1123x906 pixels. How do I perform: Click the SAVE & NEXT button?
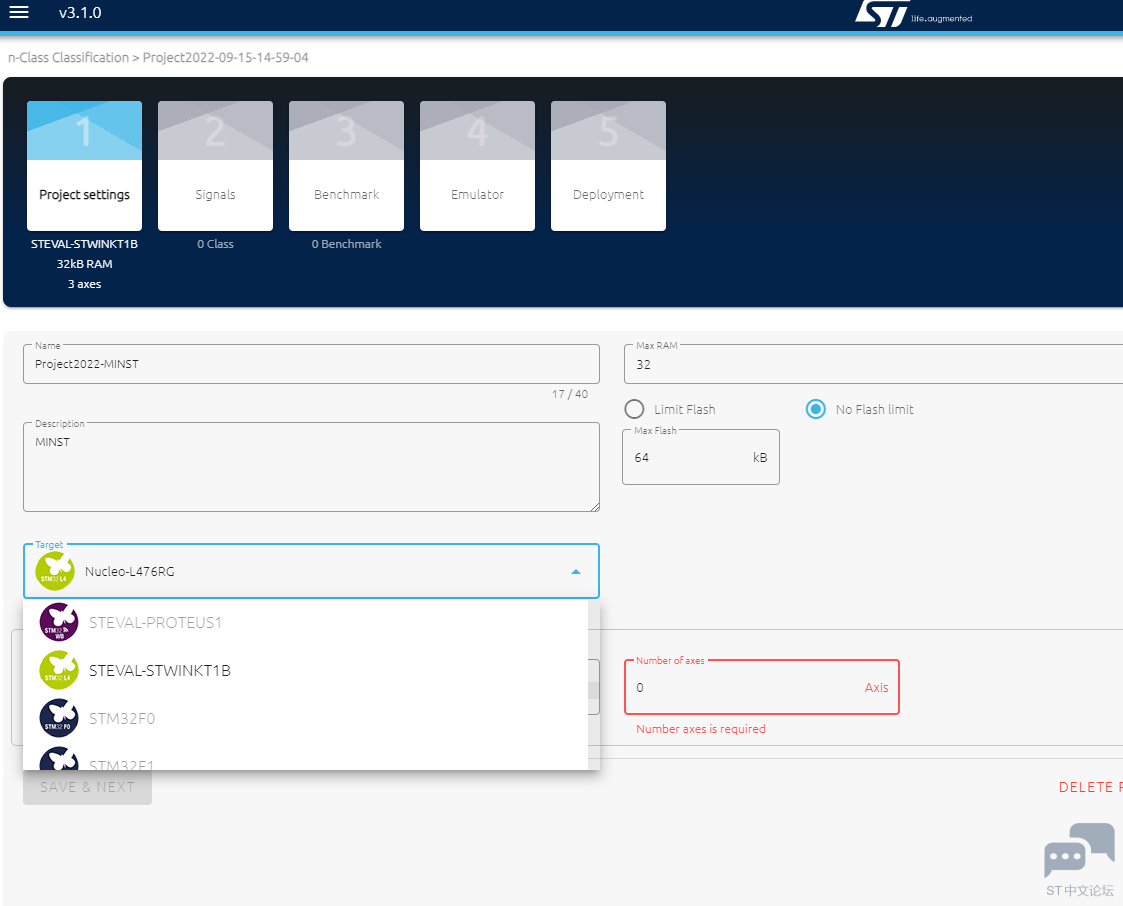pyautogui.click(x=87, y=787)
